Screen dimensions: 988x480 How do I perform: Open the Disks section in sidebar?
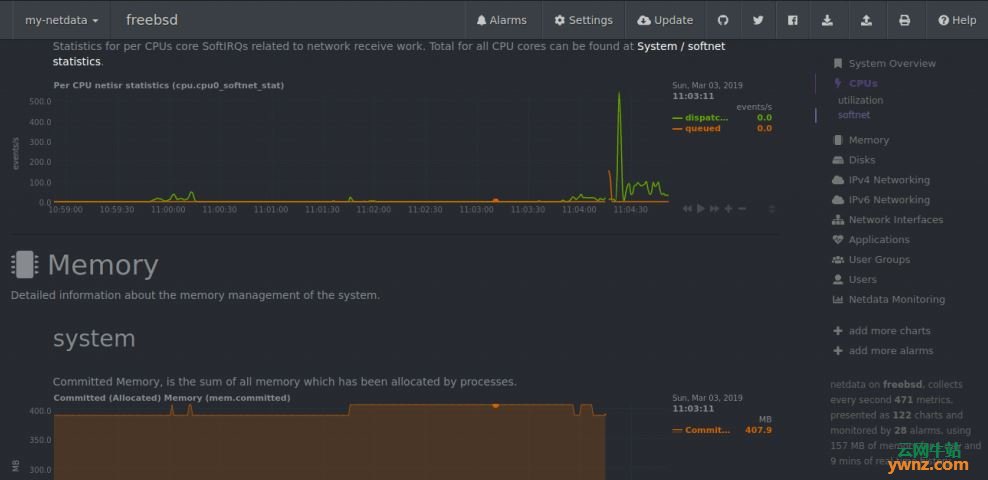click(861, 160)
